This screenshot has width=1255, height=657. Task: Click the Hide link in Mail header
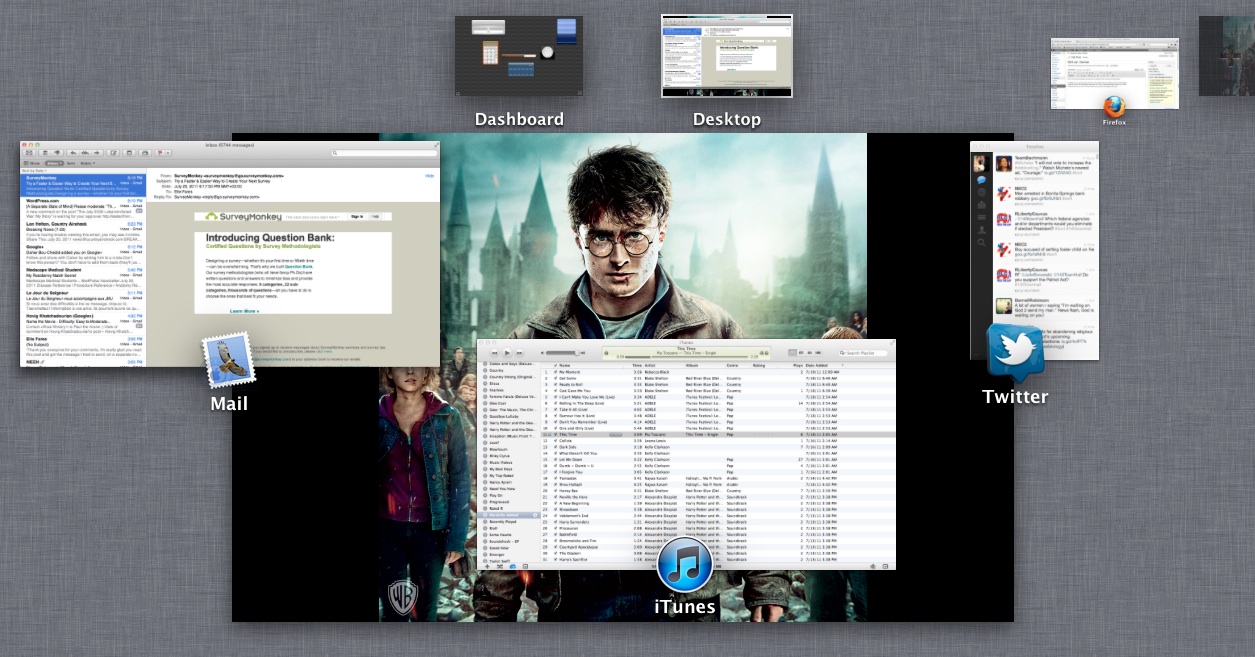tap(429, 176)
